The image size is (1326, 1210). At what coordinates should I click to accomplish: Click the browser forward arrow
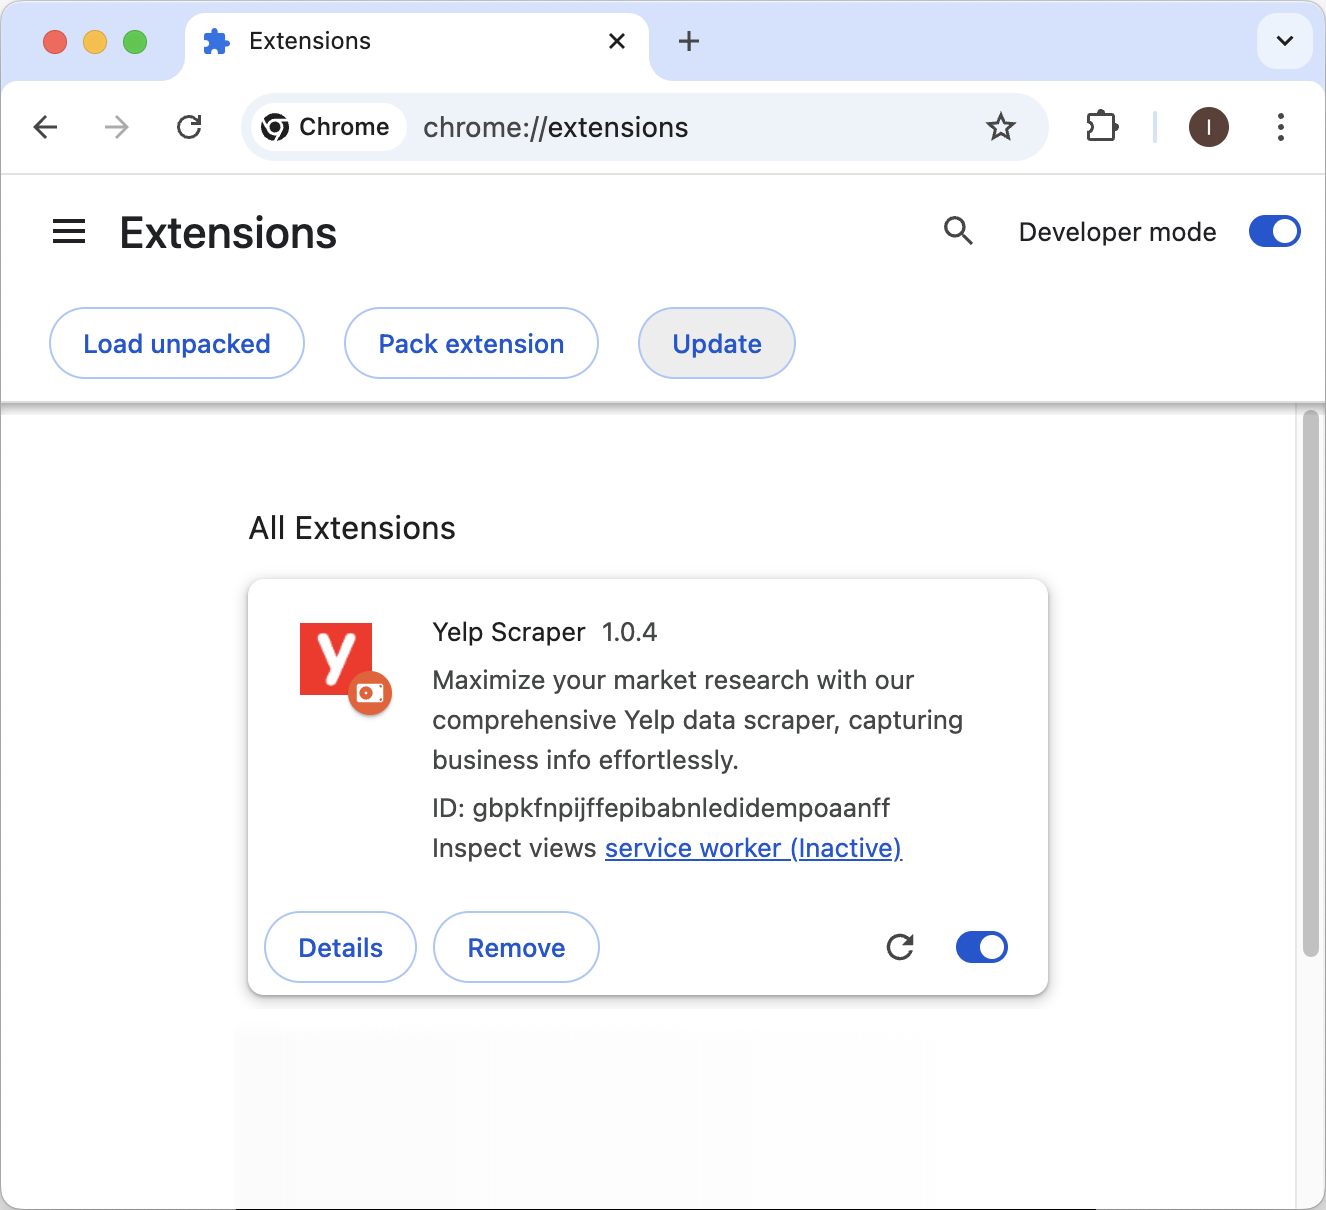point(117,127)
